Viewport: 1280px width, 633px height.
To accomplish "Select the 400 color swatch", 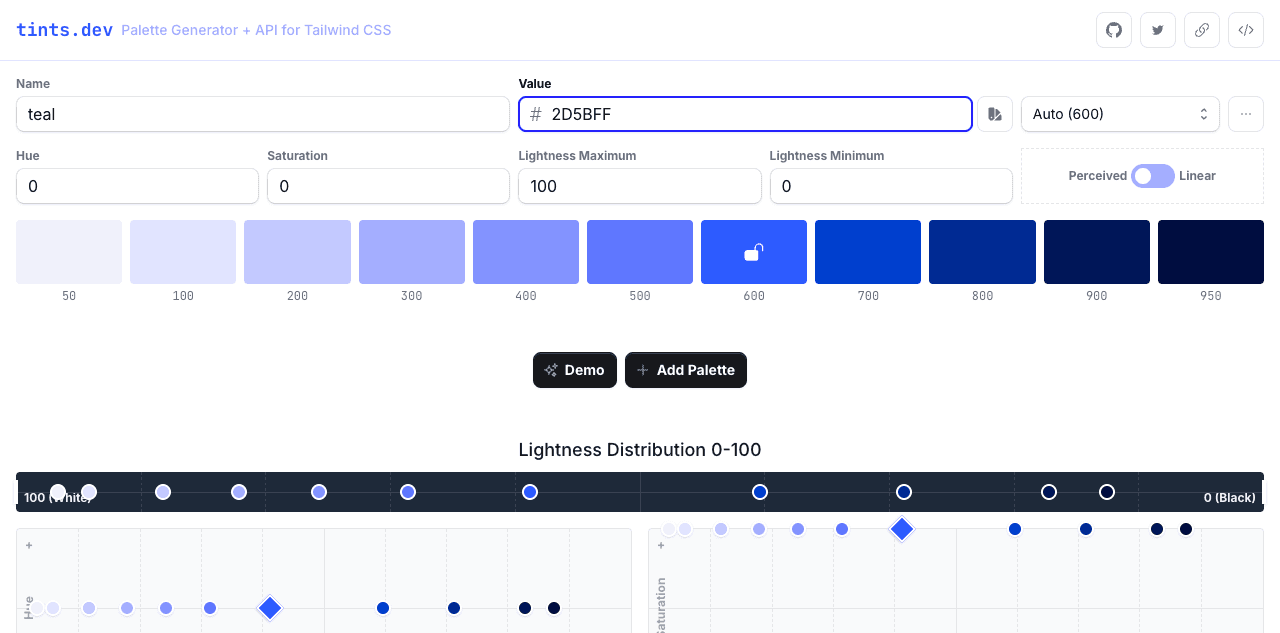I will [526, 252].
